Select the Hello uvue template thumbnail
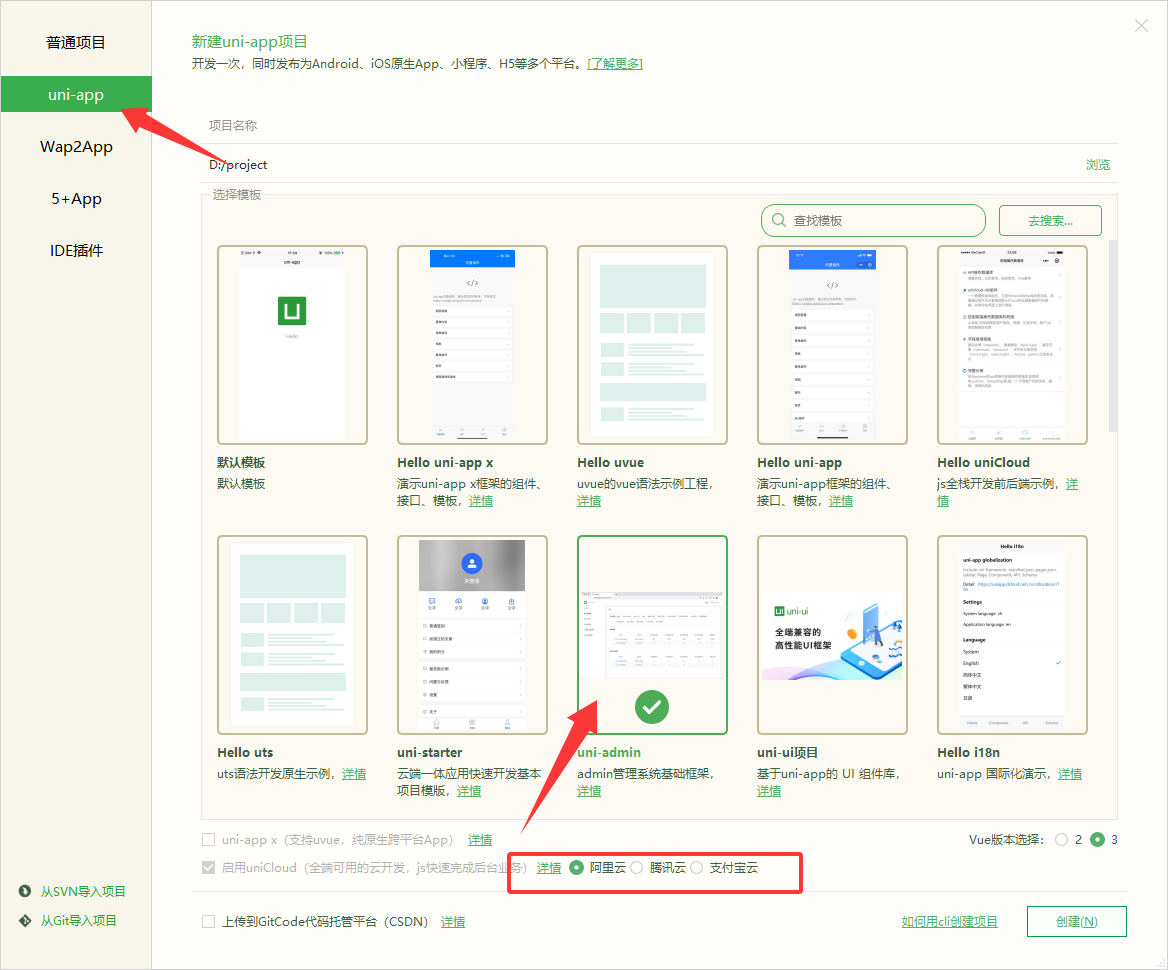1168x970 pixels. coord(653,345)
